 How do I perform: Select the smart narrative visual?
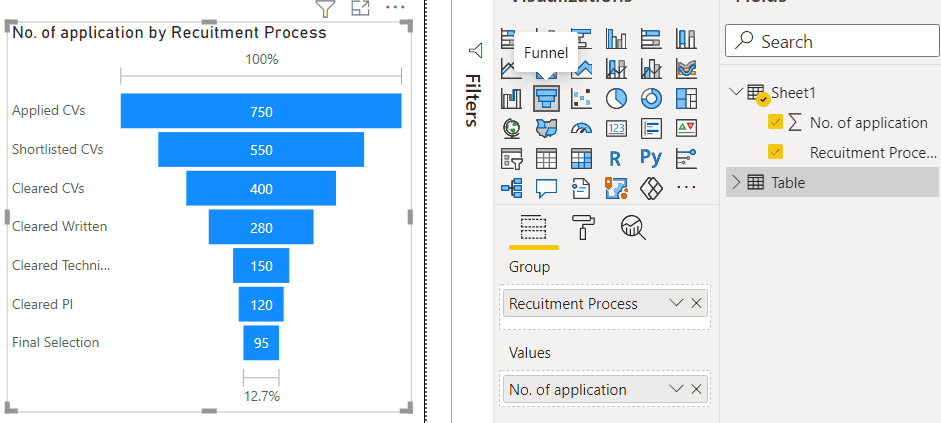582,188
